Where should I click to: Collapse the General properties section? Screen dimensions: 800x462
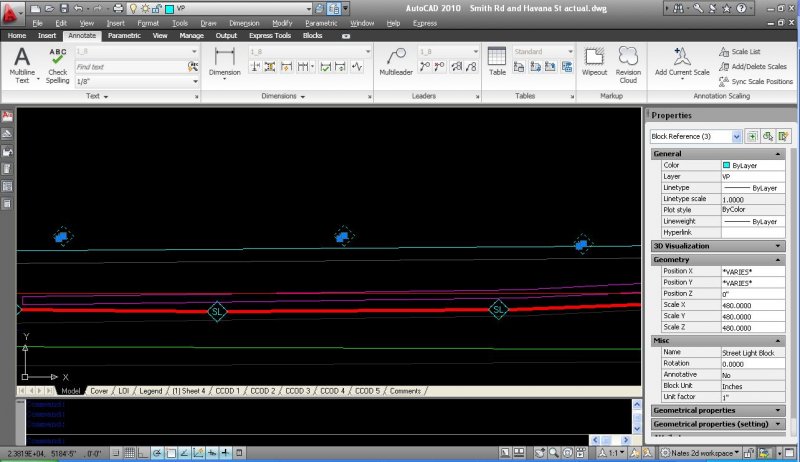(778, 154)
